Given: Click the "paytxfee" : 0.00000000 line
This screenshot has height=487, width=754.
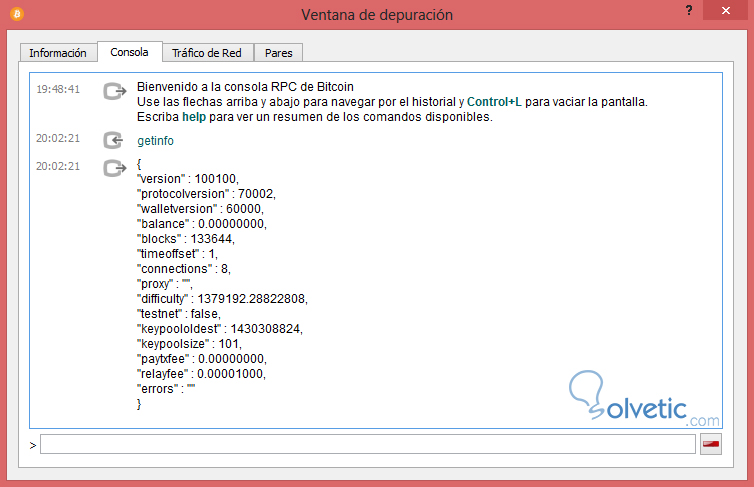Looking at the screenshot, I should click(202, 359).
